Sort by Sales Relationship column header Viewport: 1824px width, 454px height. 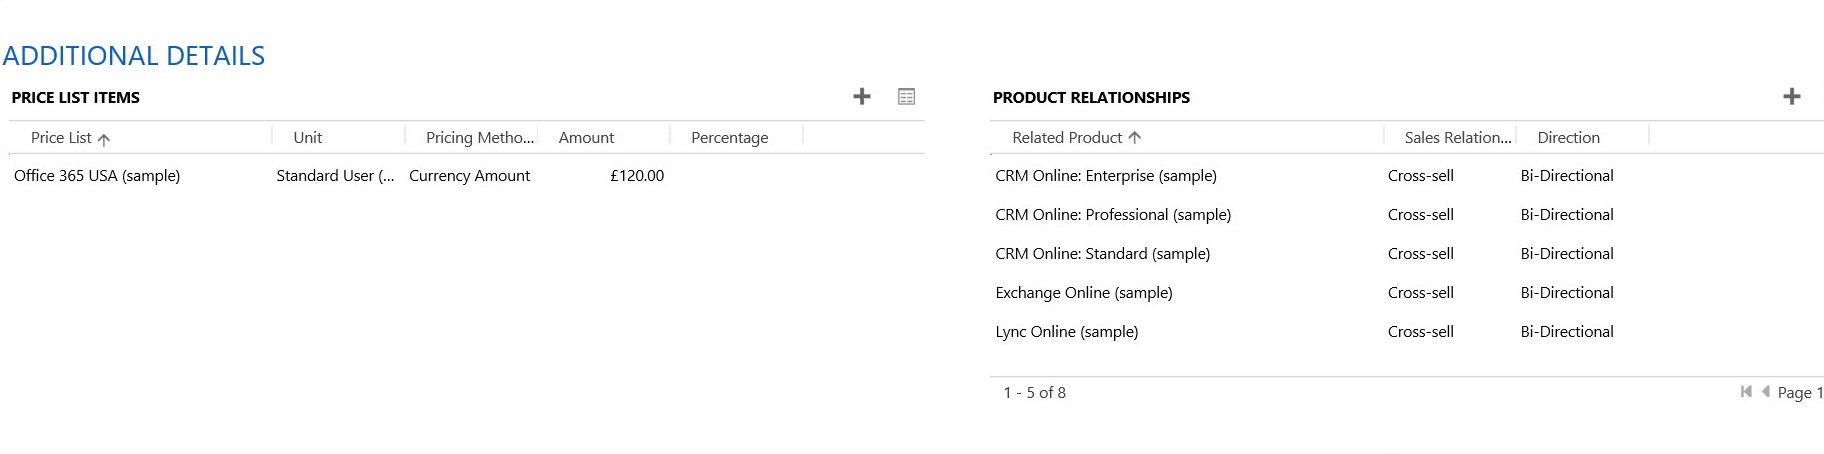1457,138
